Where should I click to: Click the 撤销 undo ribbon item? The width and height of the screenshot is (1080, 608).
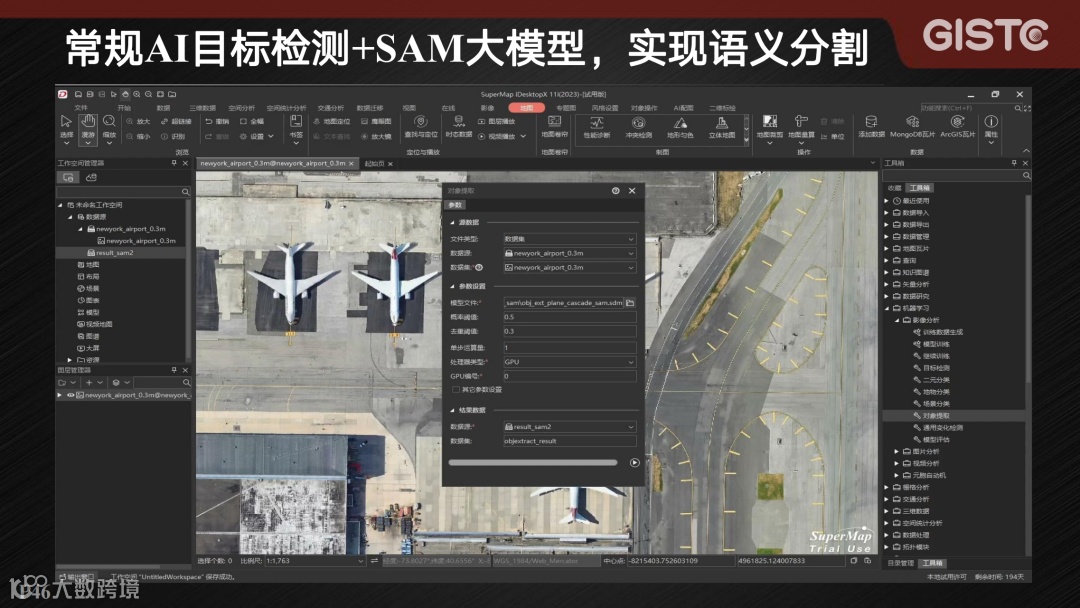[x=218, y=121]
